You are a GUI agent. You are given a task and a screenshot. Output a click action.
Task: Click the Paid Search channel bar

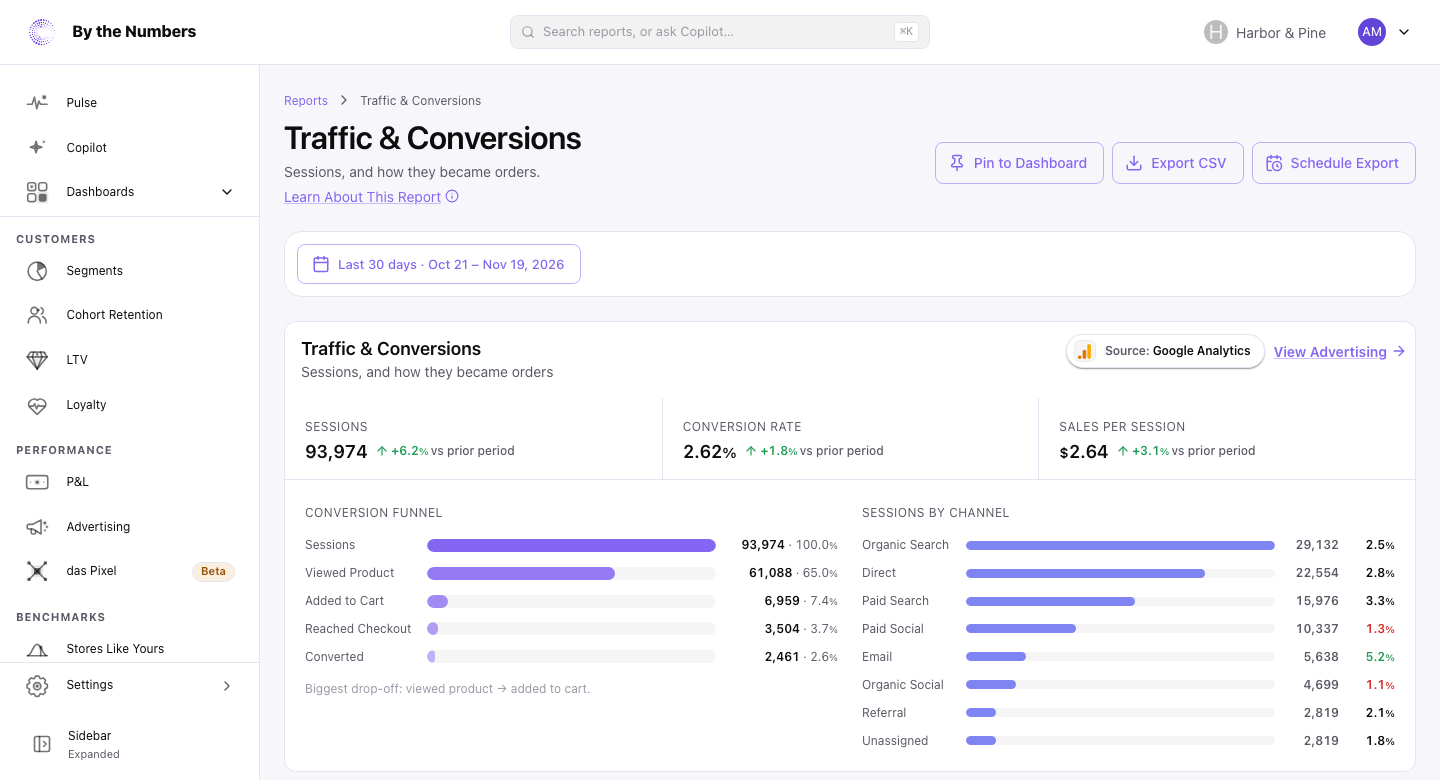[x=1120, y=601]
